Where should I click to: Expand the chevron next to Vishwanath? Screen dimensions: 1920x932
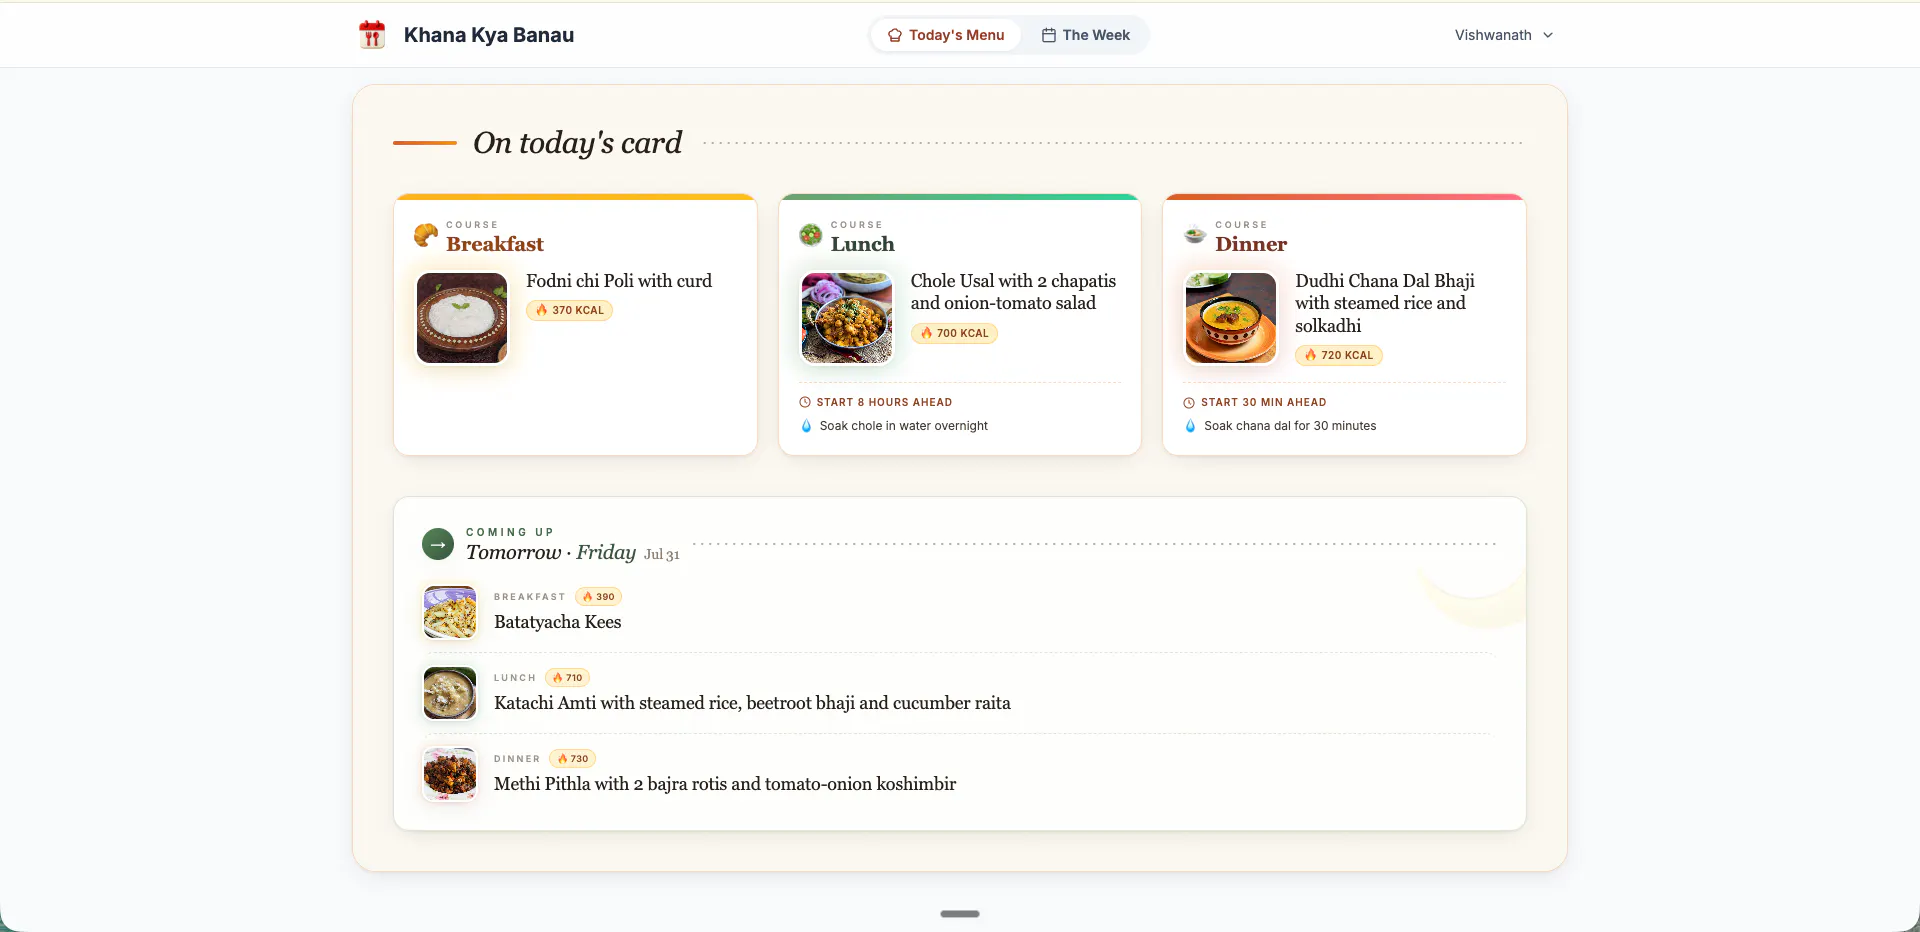click(1548, 35)
